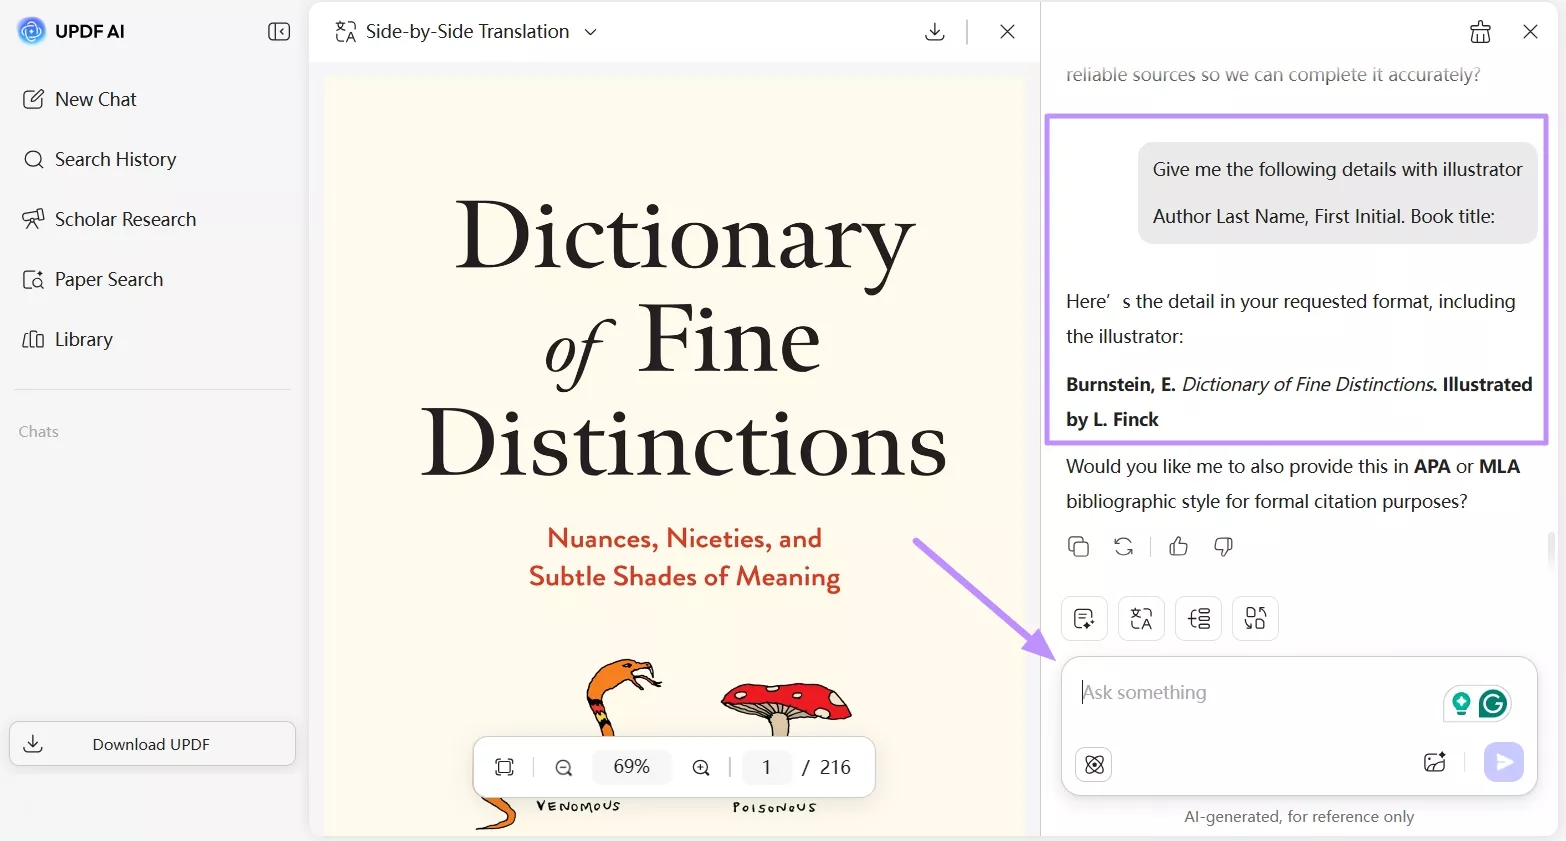Edit the current page number field
The height and width of the screenshot is (841, 1566).
click(x=766, y=767)
